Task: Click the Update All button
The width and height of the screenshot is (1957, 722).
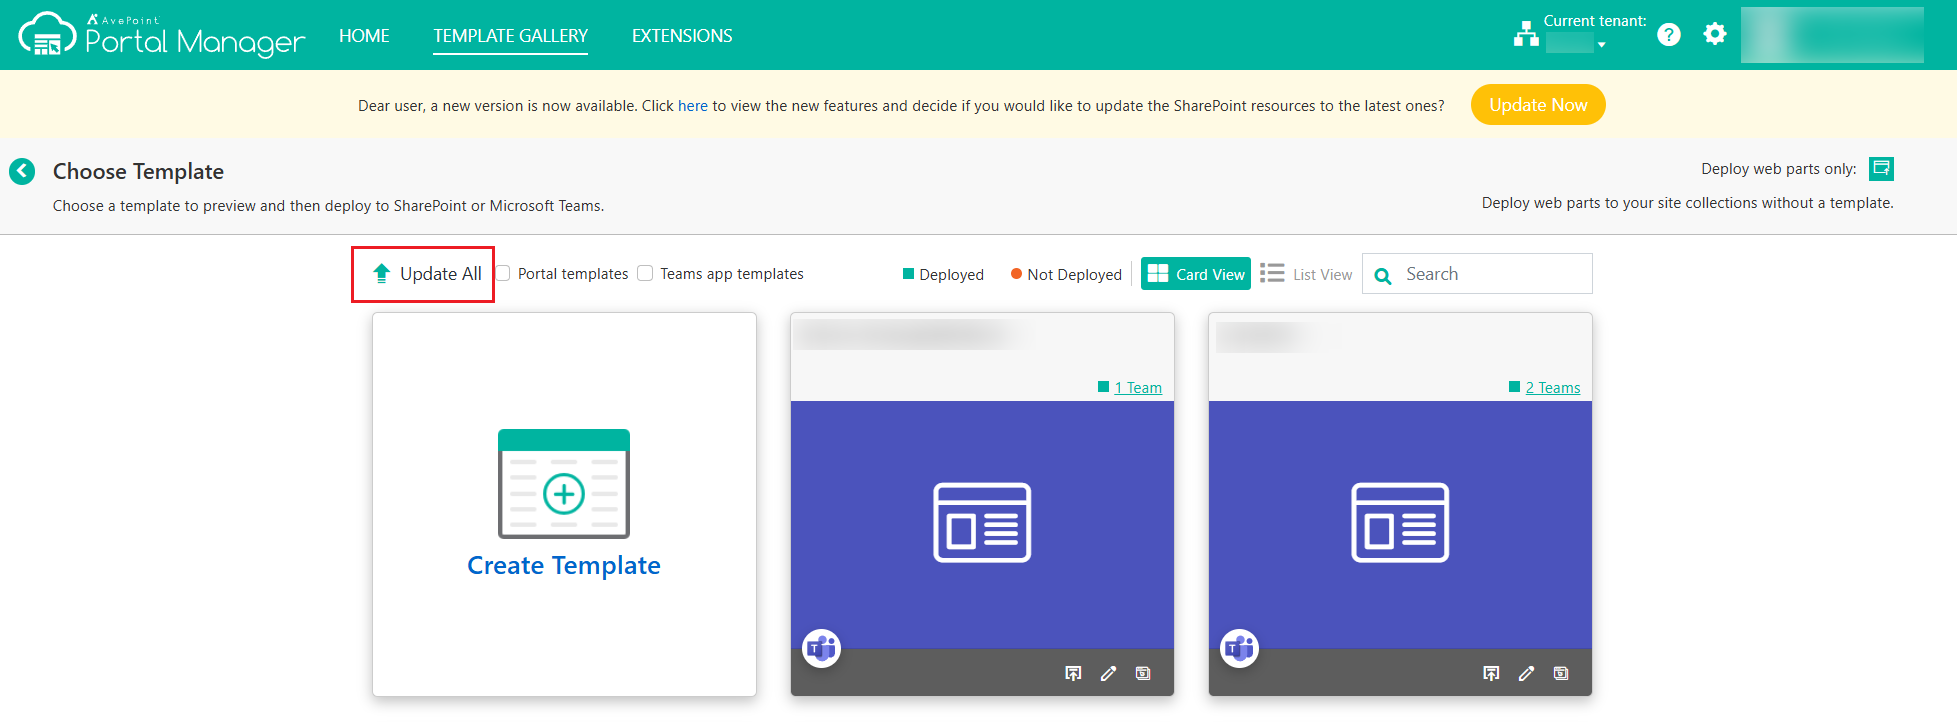Action: [x=427, y=274]
